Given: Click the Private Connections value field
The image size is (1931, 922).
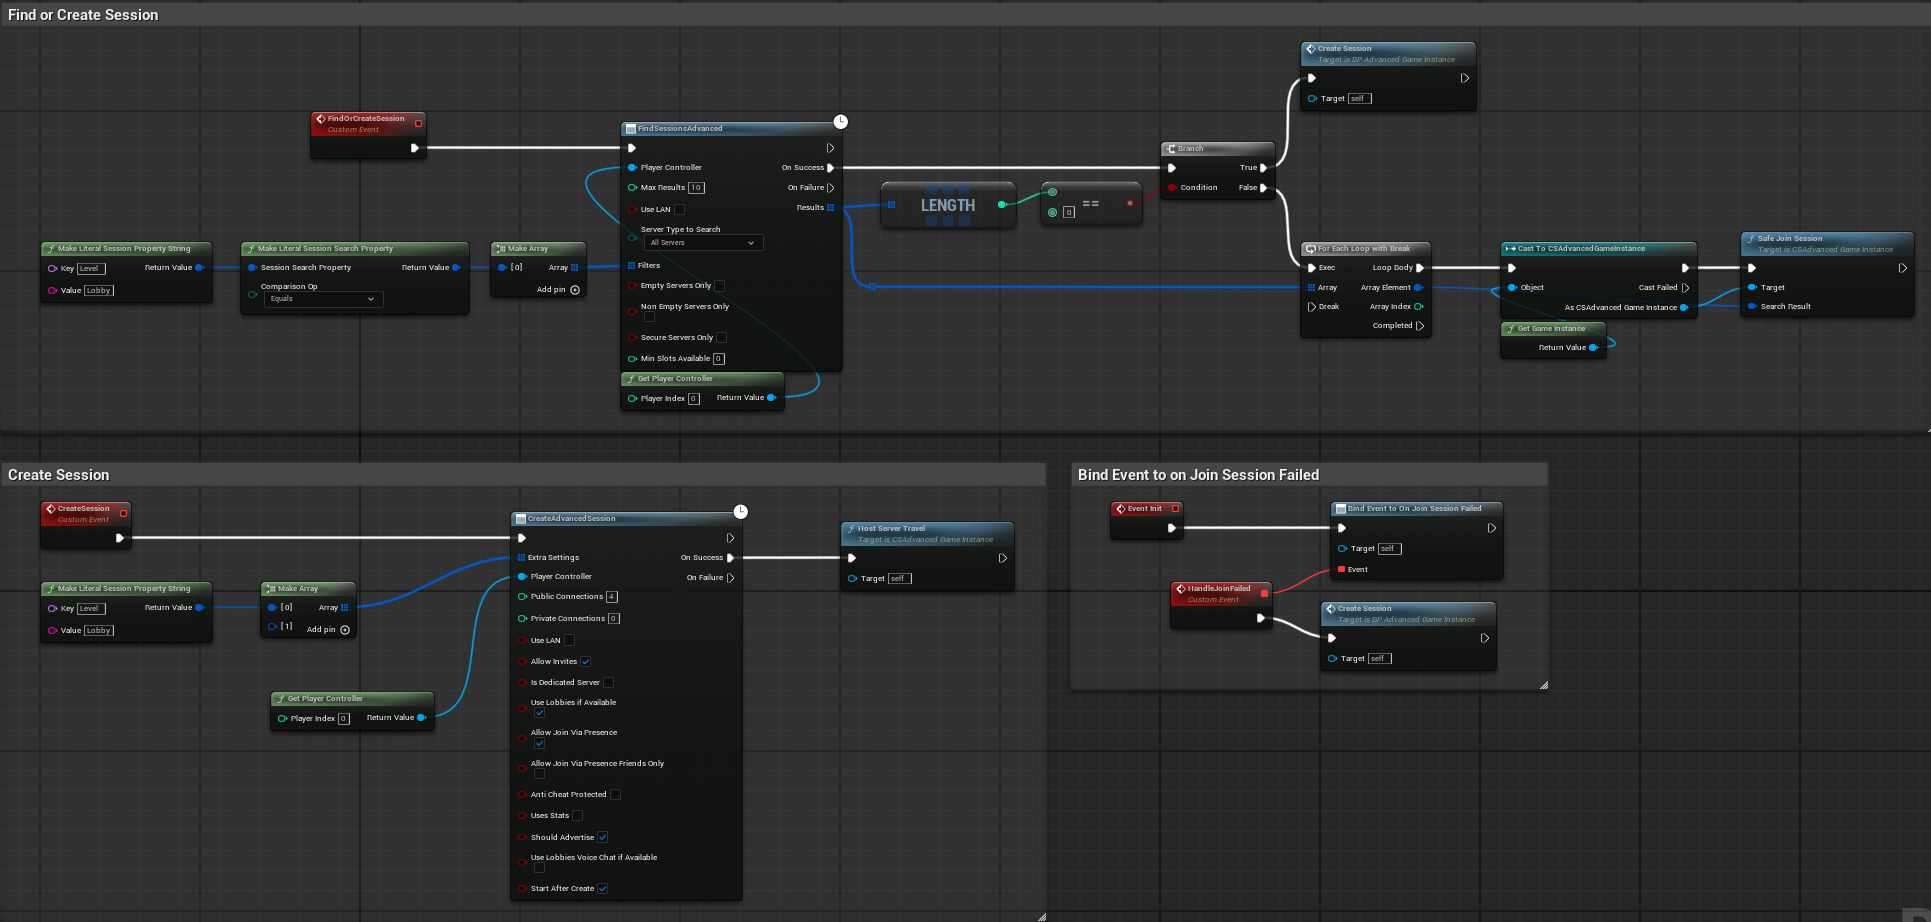Looking at the screenshot, I should pyautogui.click(x=614, y=619).
